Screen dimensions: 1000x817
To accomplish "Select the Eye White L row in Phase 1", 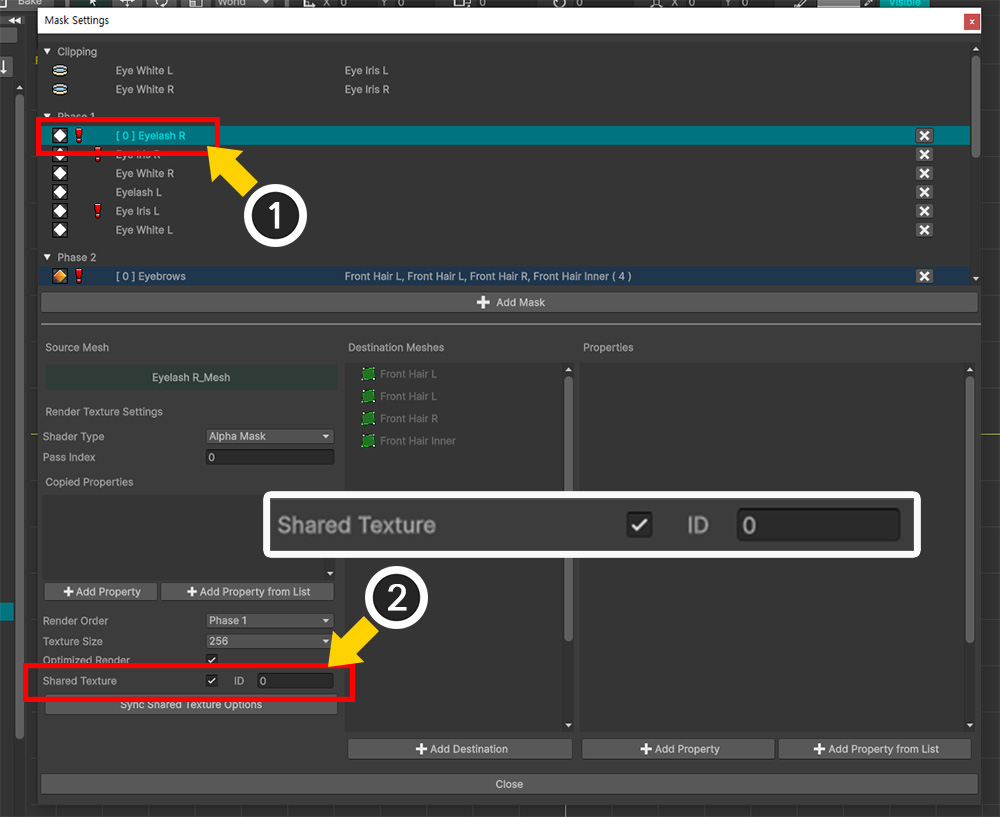I will pos(504,230).
